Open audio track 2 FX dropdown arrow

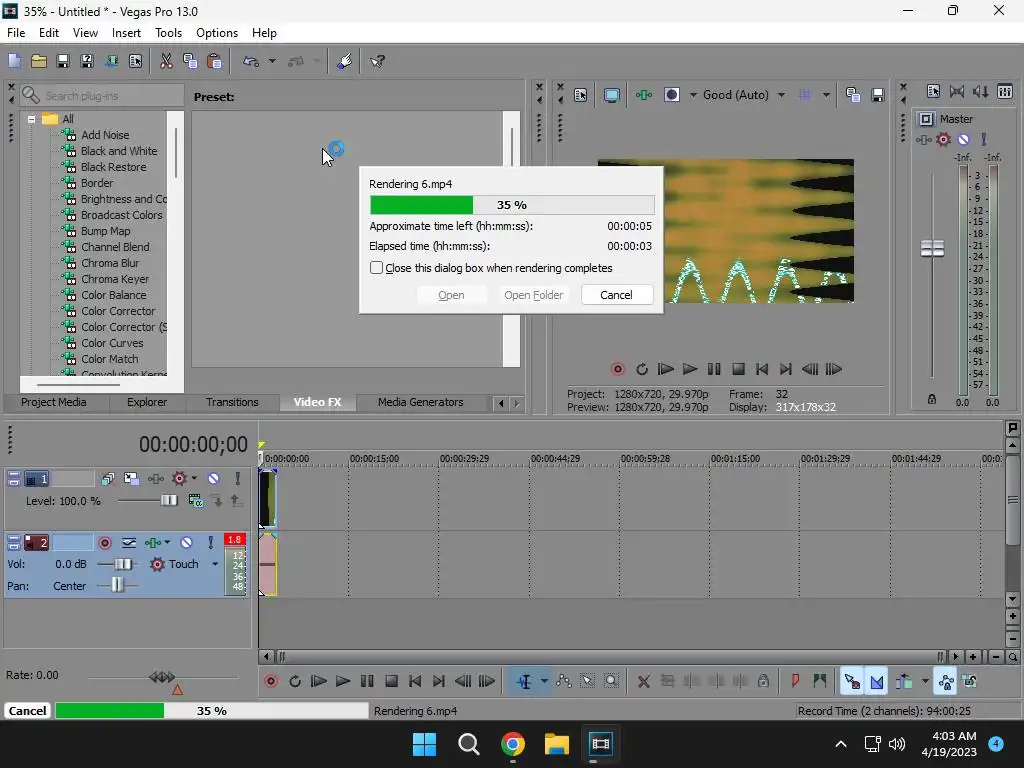pyautogui.click(x=167, y=543)
